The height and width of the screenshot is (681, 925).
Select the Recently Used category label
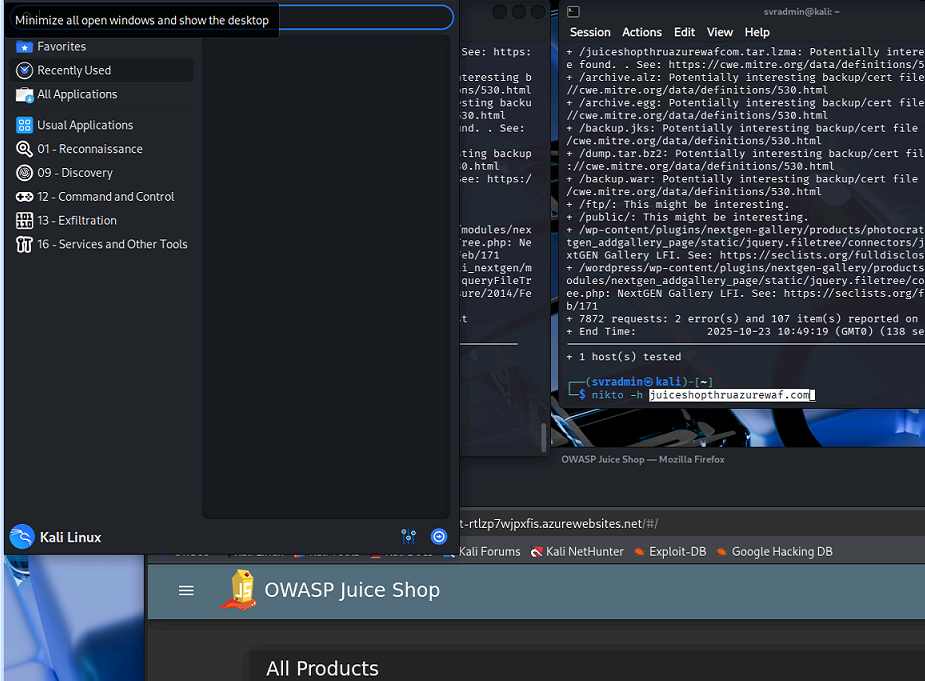[74, 71]
